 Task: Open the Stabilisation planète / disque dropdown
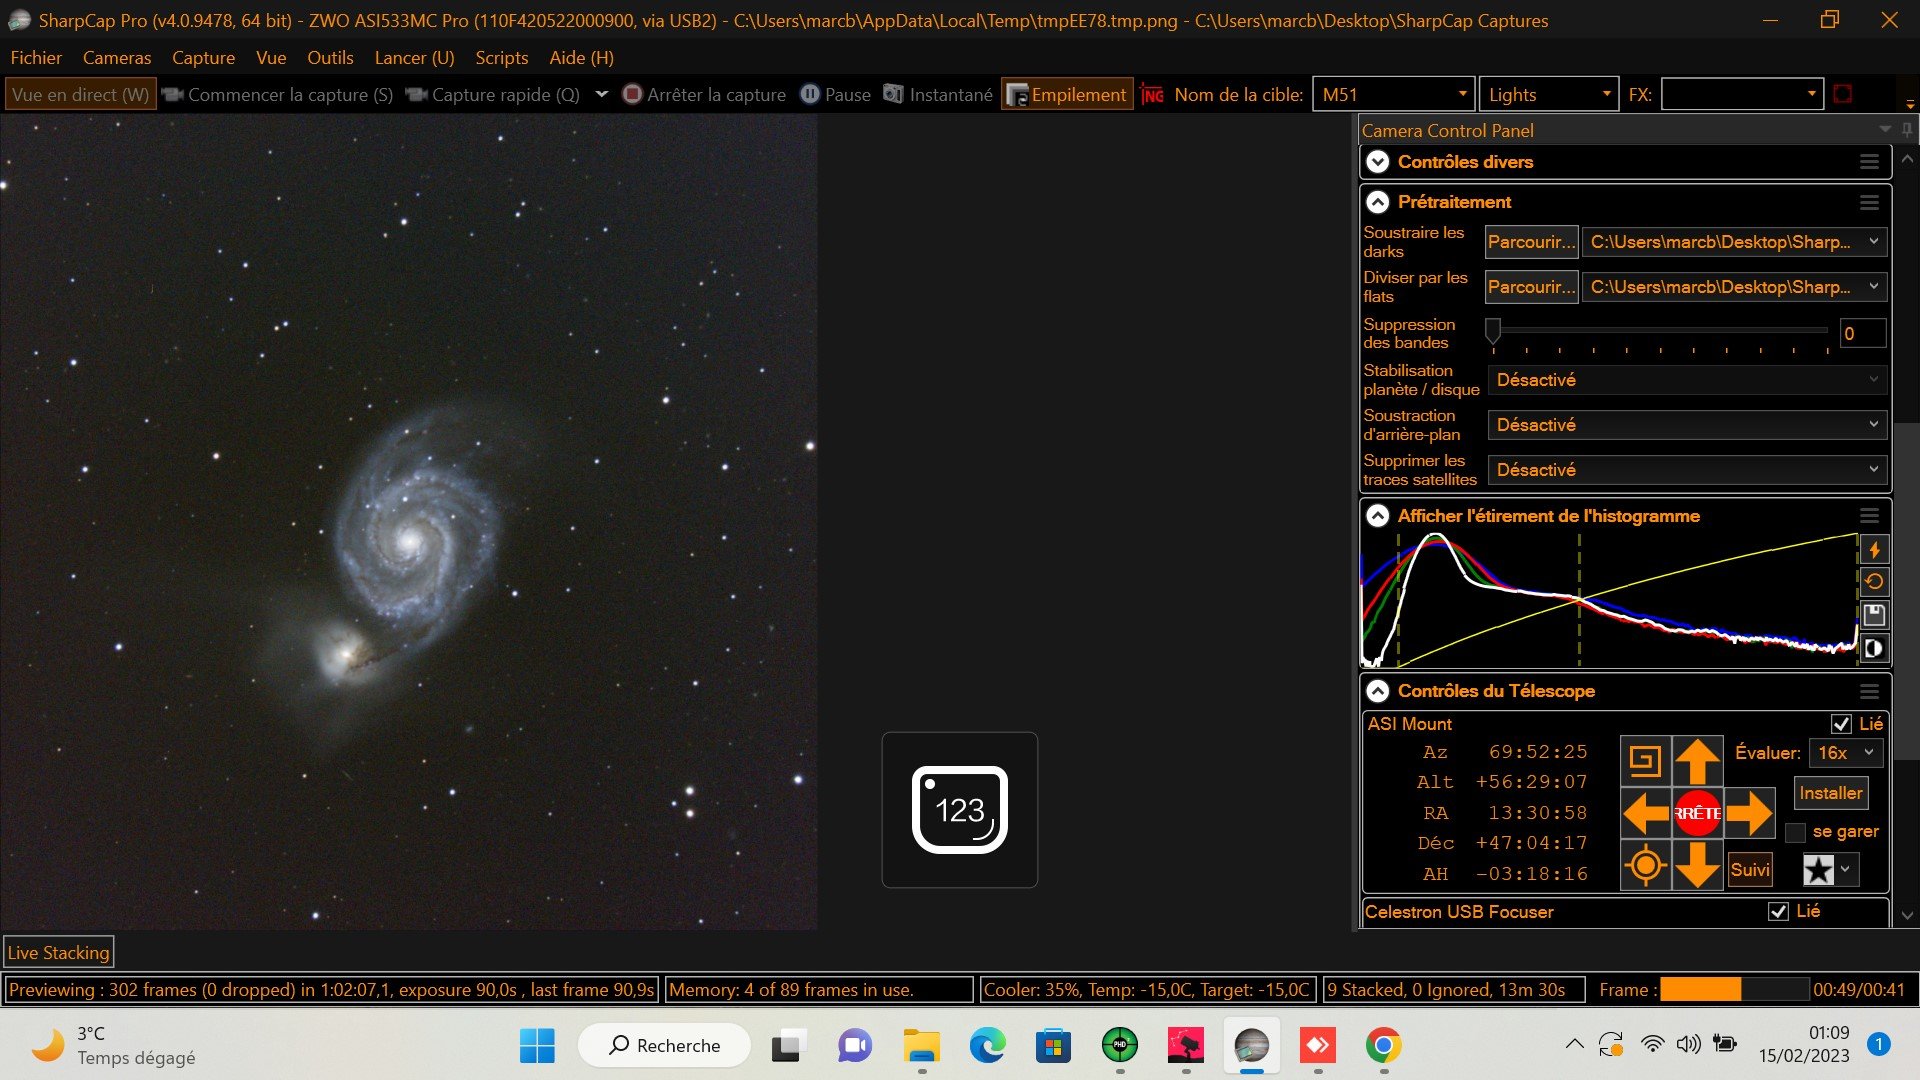pyautogui.click(x=1687, y=380)
